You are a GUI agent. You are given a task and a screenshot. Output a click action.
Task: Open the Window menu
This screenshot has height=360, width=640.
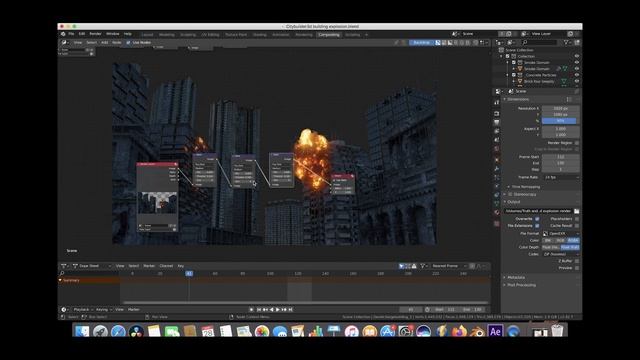(113, 34)
